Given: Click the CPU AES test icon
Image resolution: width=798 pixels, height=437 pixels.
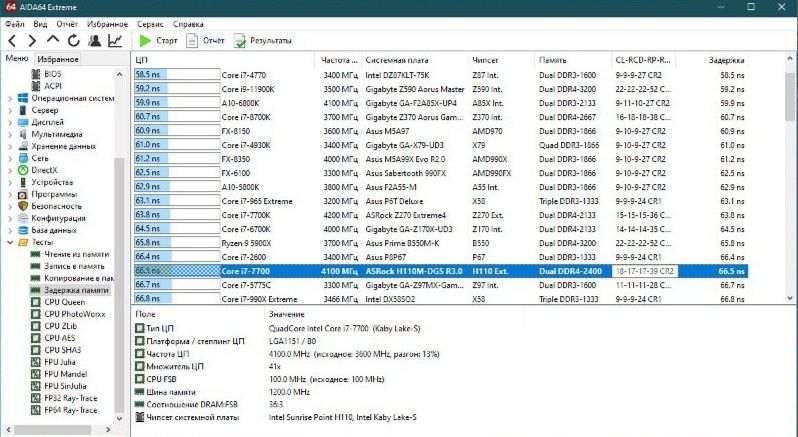Looking at the screenshot, I should (x=36, y=338).
